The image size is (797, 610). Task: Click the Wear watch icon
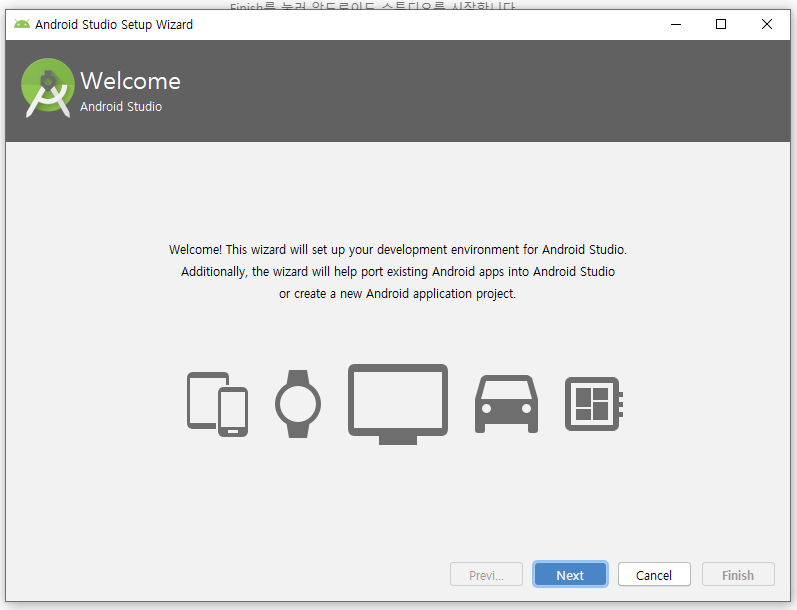pyautogui.click(x=298, y=404)
